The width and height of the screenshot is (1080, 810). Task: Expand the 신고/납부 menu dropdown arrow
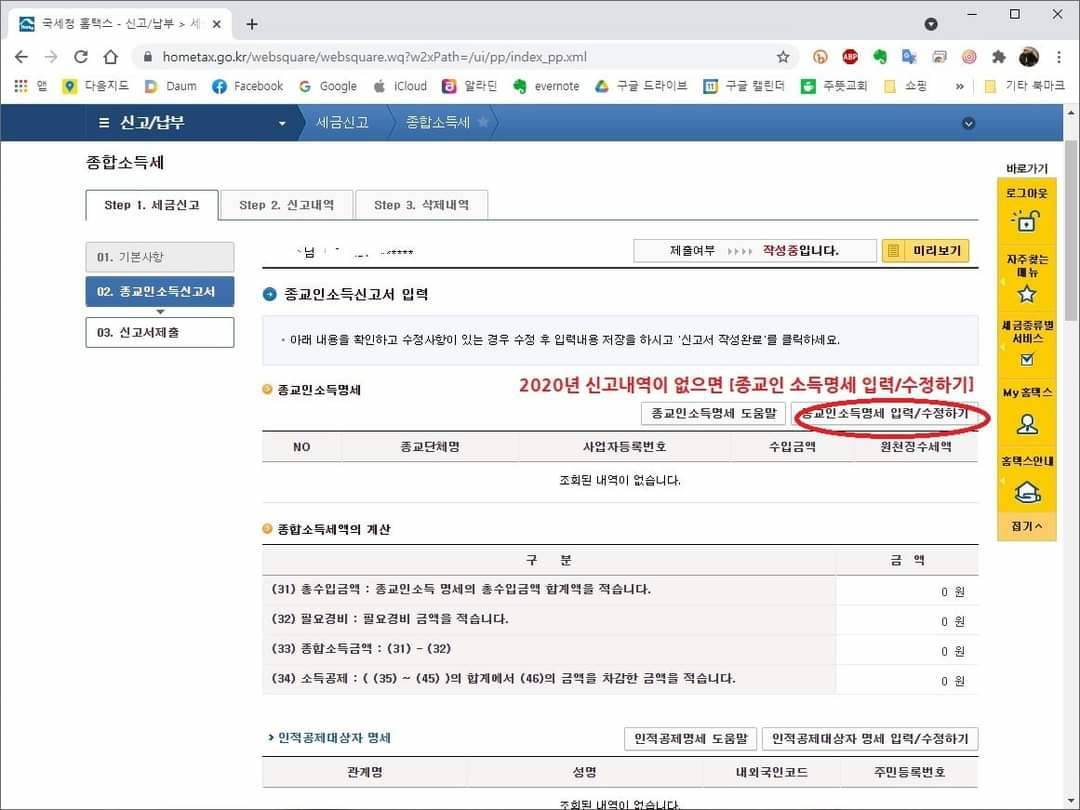[x=282, y=123]
